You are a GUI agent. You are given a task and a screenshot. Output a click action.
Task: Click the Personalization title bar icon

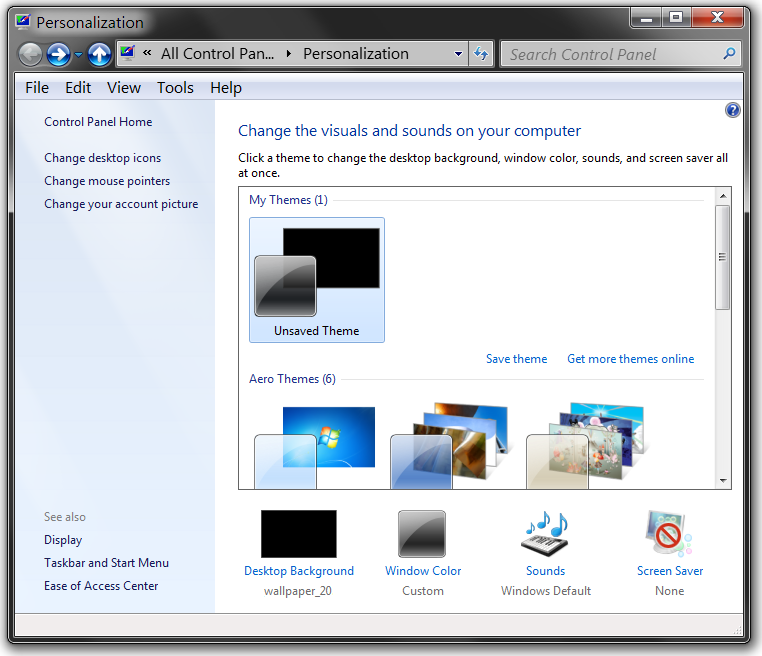[23, 22]
